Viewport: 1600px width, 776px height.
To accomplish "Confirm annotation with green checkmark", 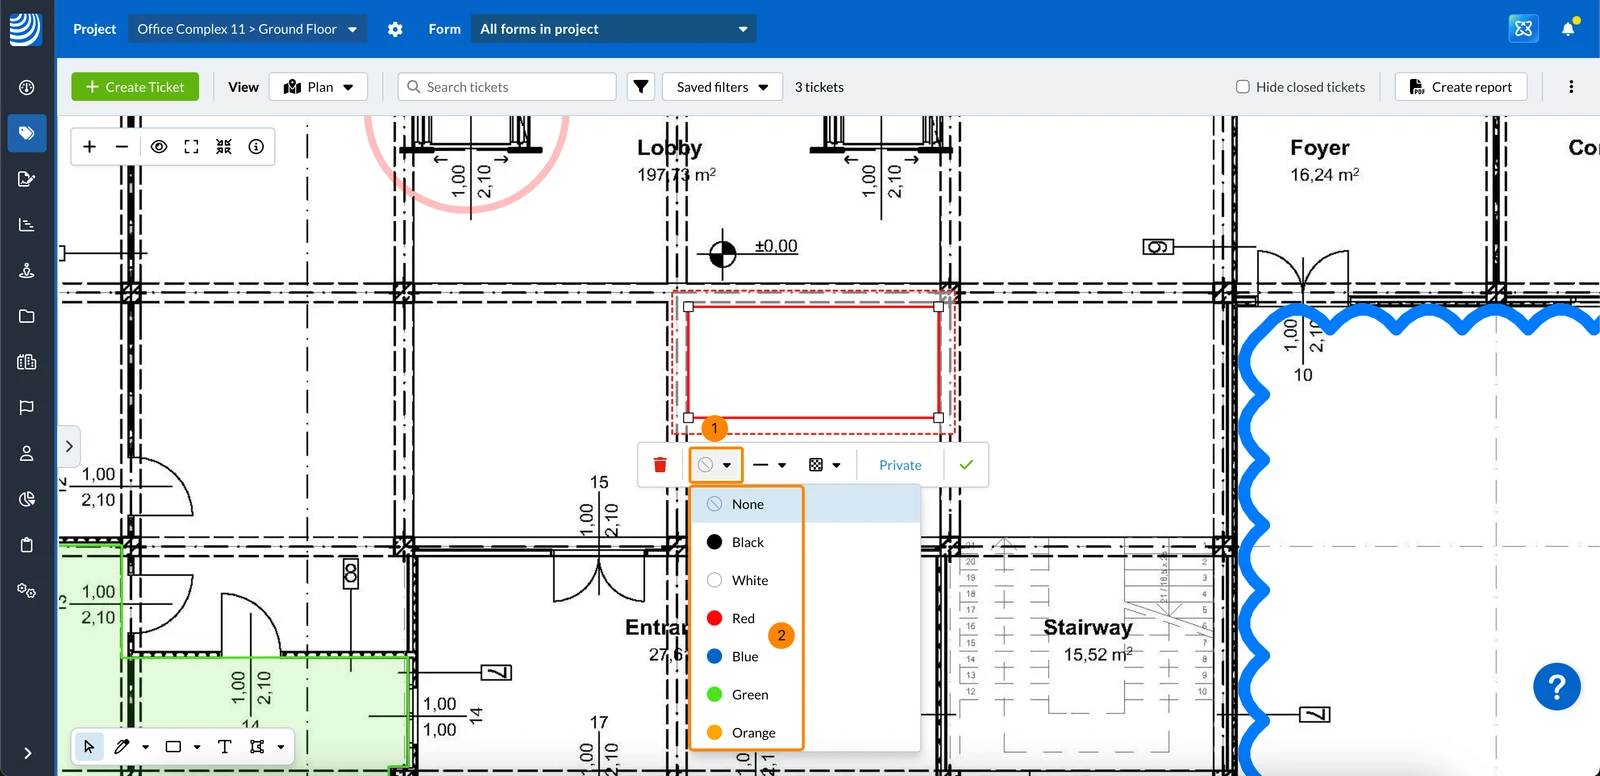I will (x=966, y=465).
